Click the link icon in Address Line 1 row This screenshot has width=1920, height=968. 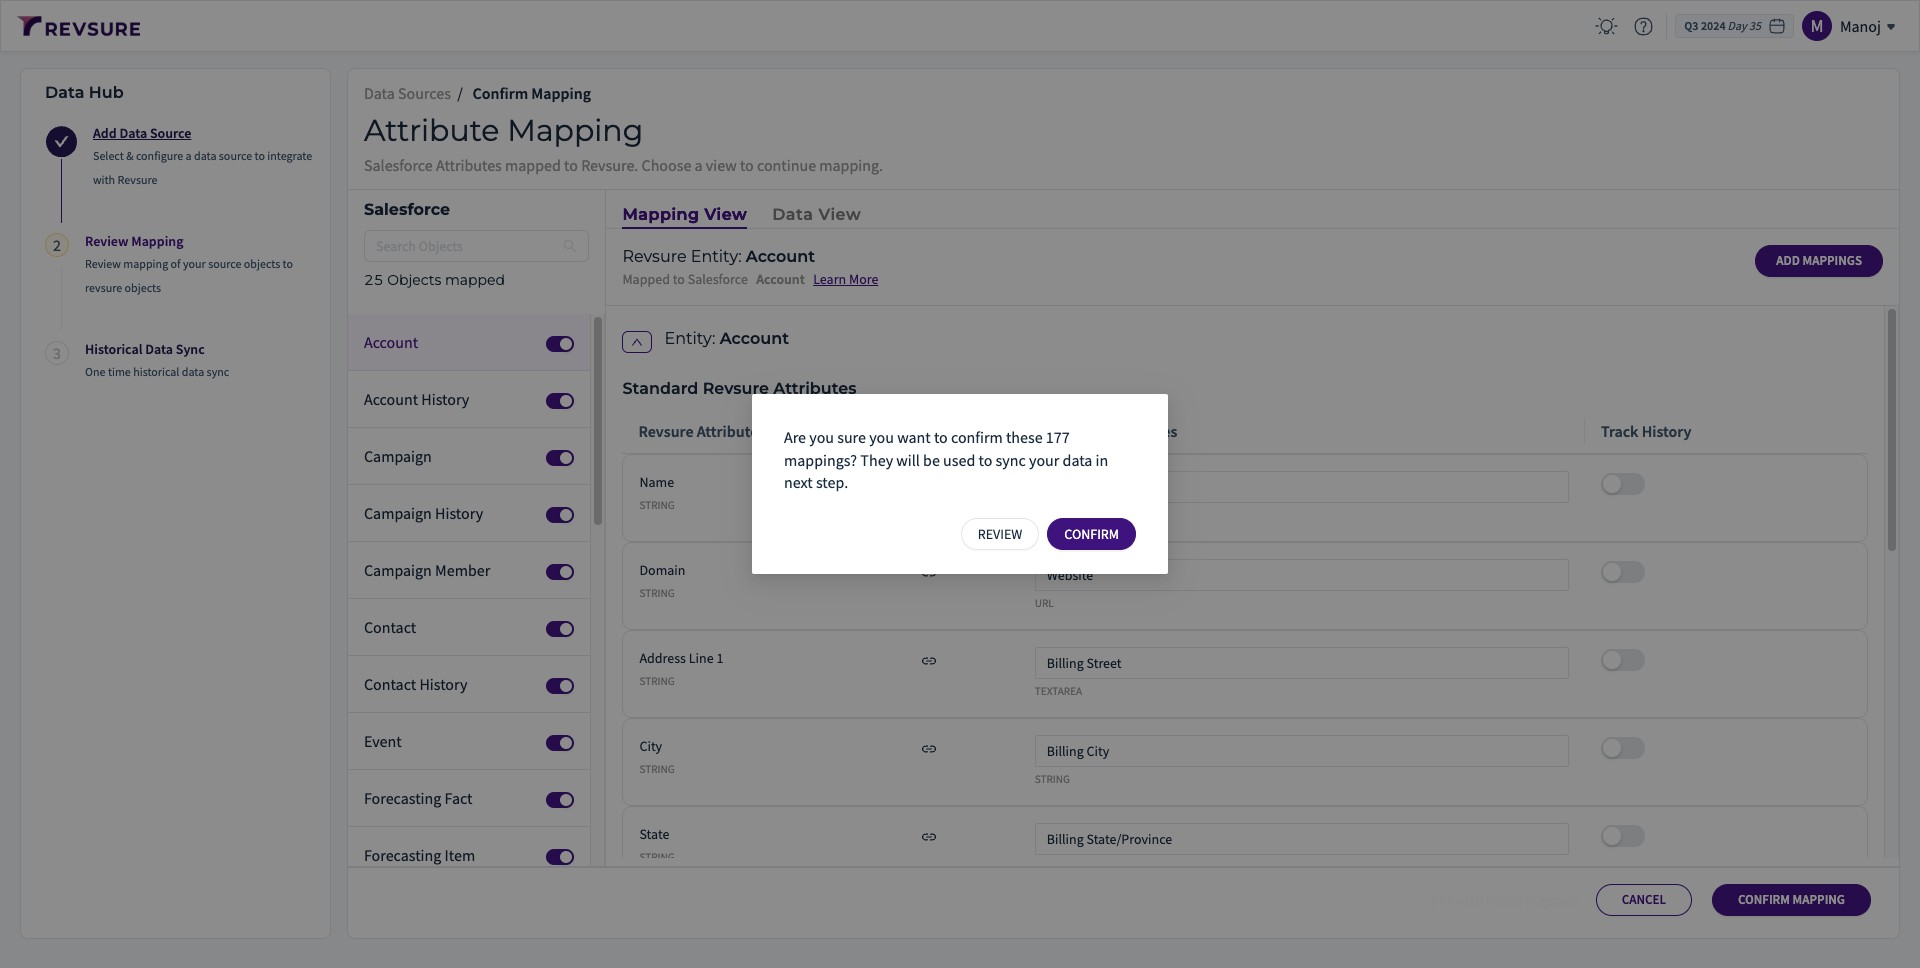pos(929,661)
